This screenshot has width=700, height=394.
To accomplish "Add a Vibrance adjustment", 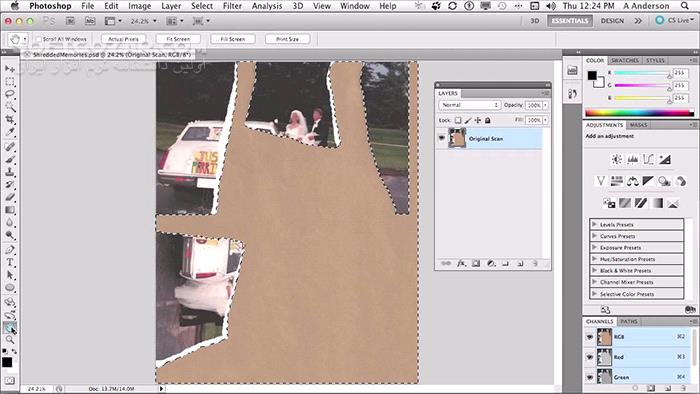I will point(600,181).
